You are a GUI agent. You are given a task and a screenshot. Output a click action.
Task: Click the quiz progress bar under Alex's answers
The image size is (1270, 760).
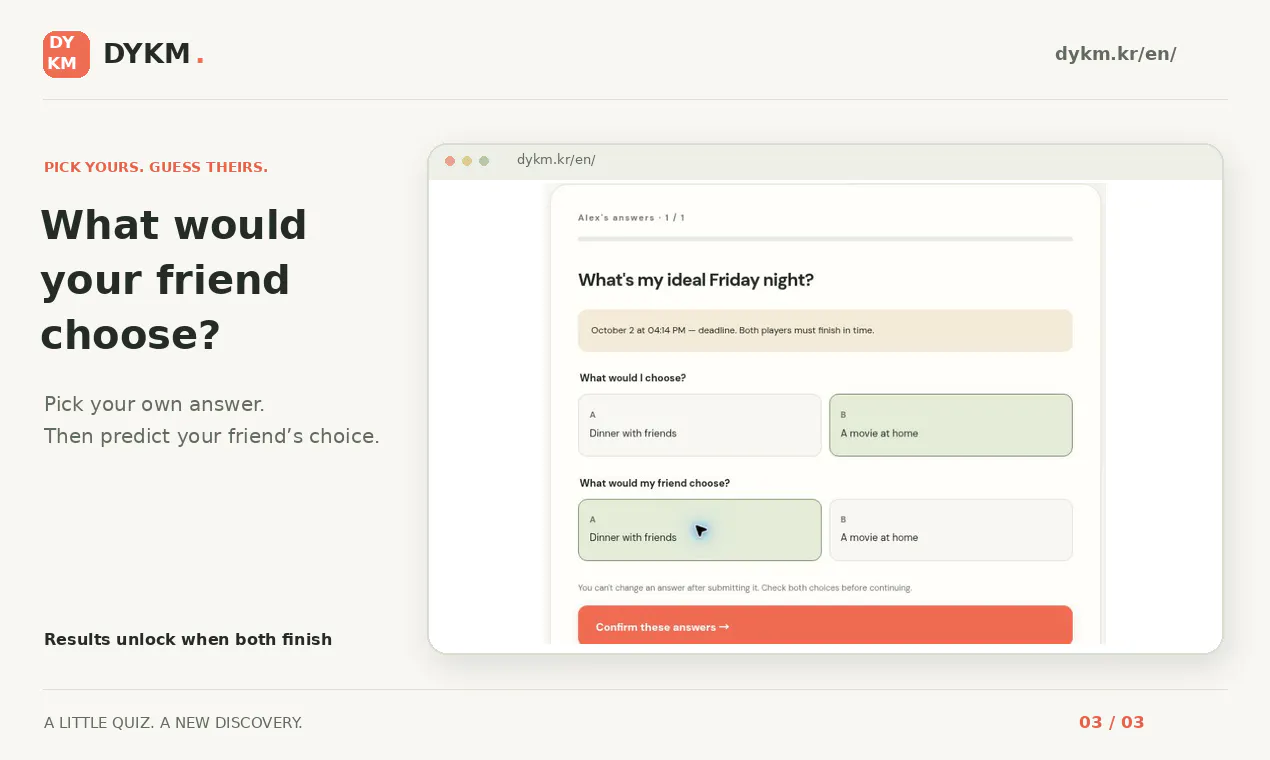pyautogui.click(x=825, y=239)
